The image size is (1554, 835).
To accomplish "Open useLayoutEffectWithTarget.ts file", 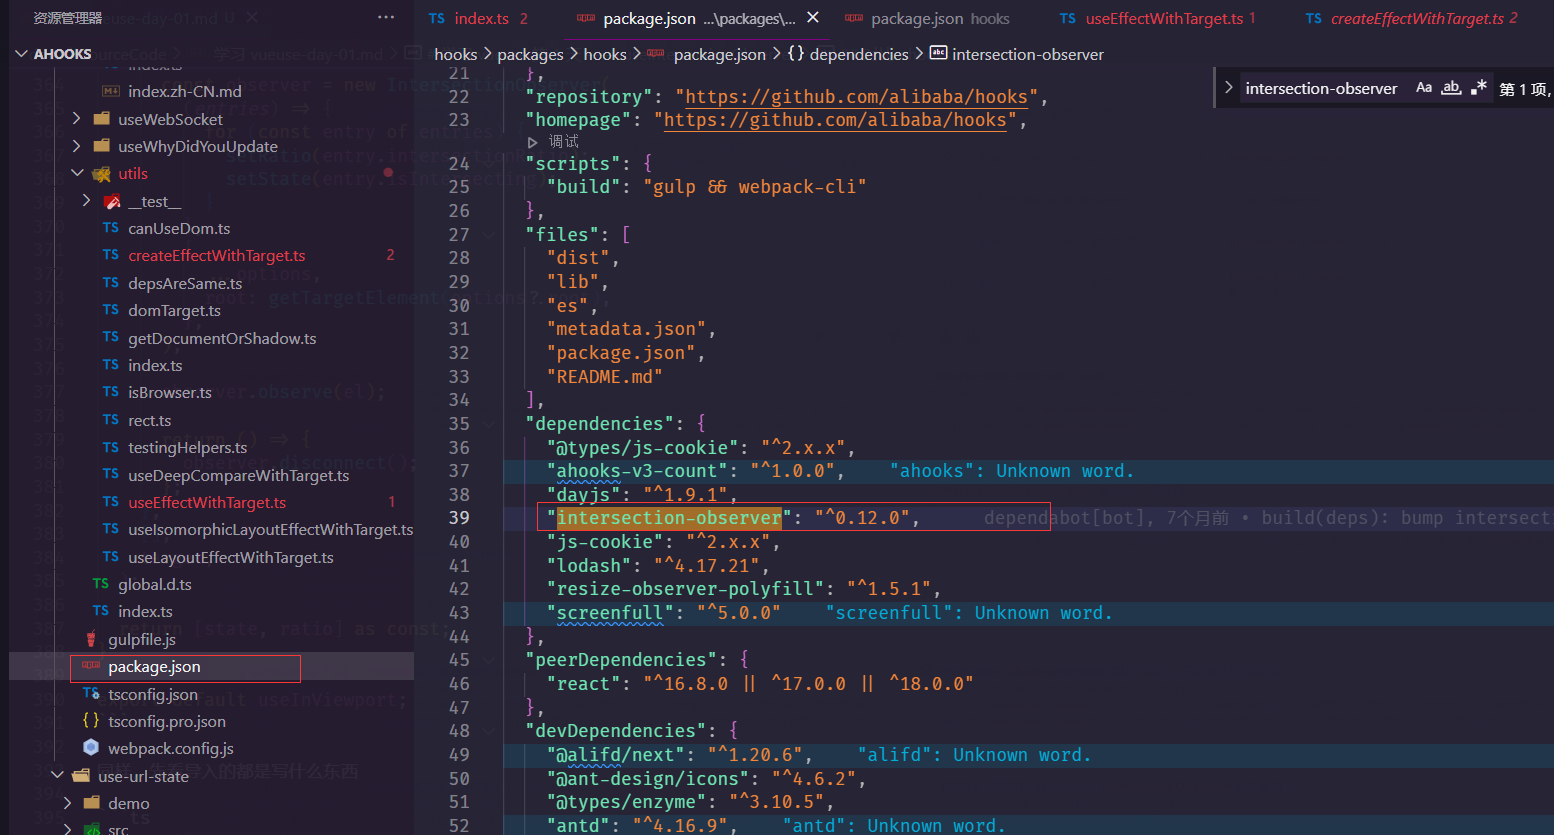I will pos(230,557).
